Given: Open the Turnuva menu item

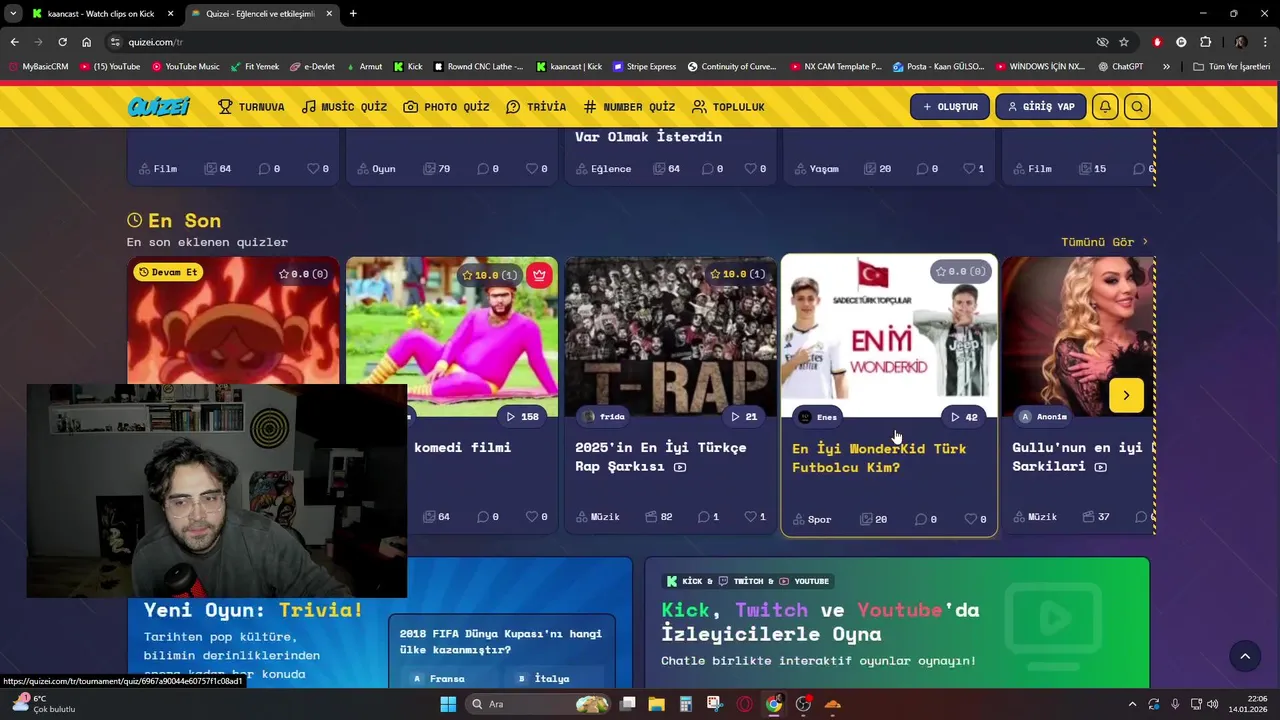Looking at the screenshot, I should pos(251,107).
